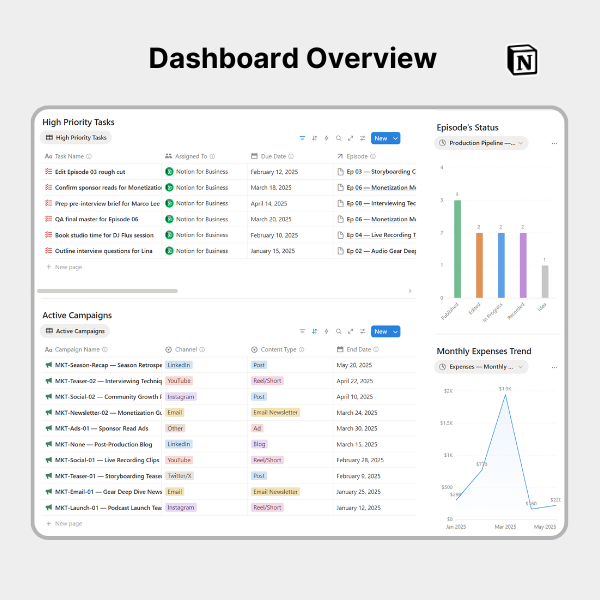Click the green Published bar in Episode's Status
The width and height of the screenshot is (600, 600).
click(457, 249)
